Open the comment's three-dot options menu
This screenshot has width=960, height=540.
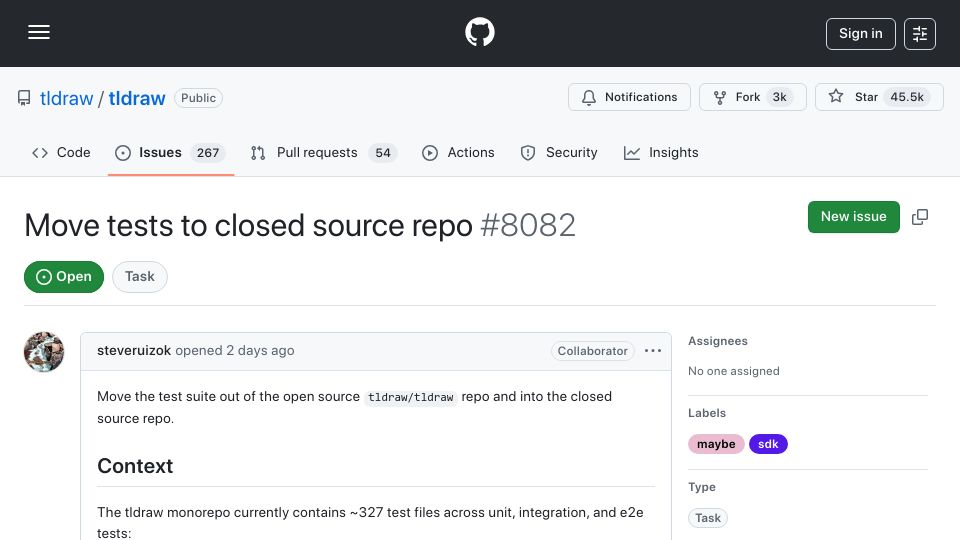click(653, 351)
